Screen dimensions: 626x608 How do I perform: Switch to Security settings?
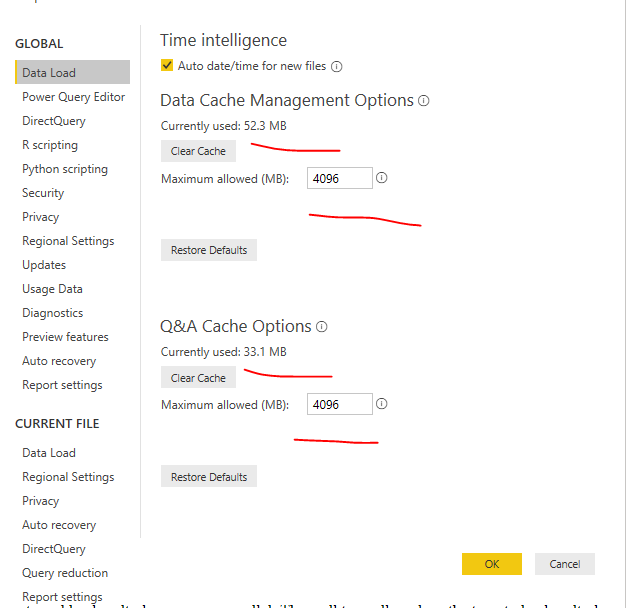click(43, 193)
